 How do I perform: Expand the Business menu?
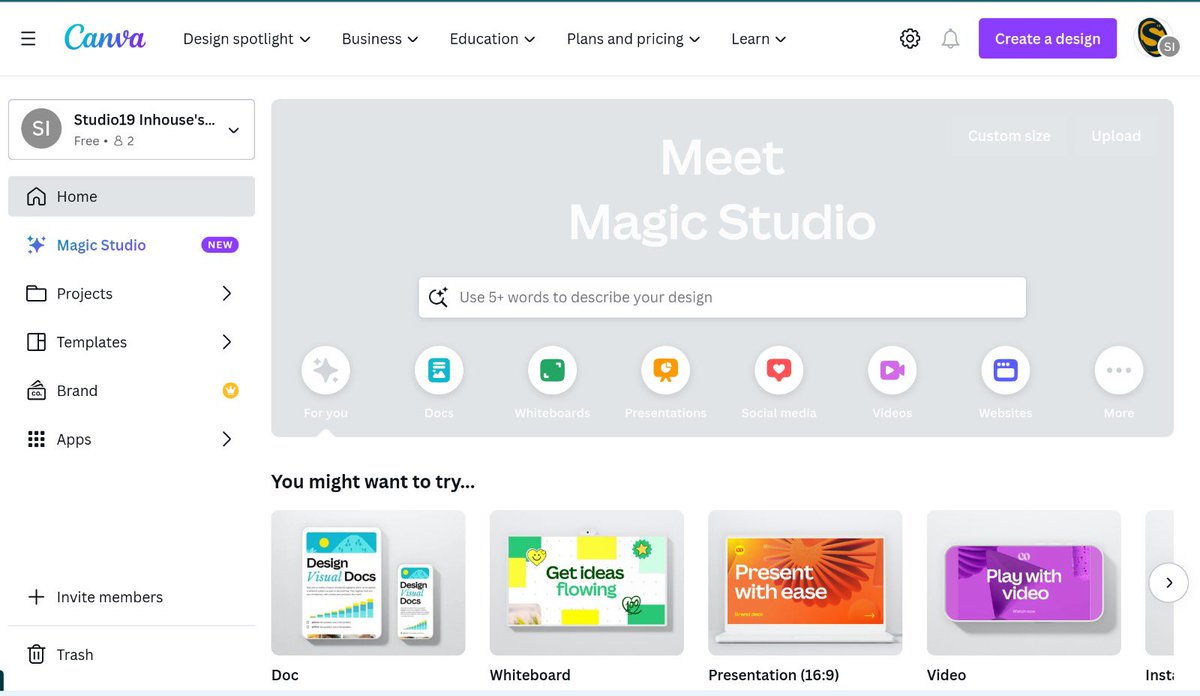click(380, 39)
